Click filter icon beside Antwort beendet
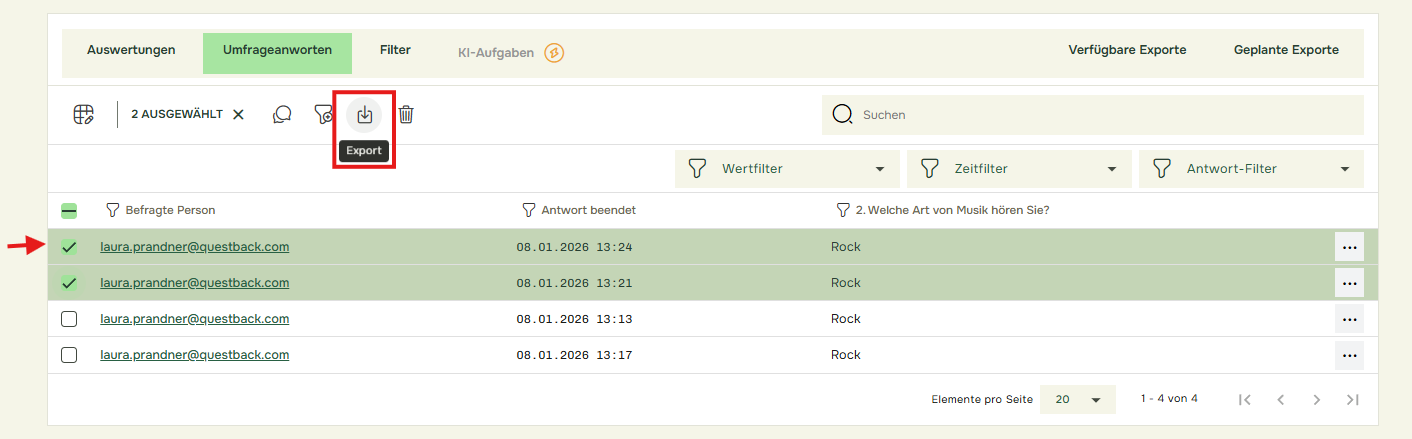 529,211
